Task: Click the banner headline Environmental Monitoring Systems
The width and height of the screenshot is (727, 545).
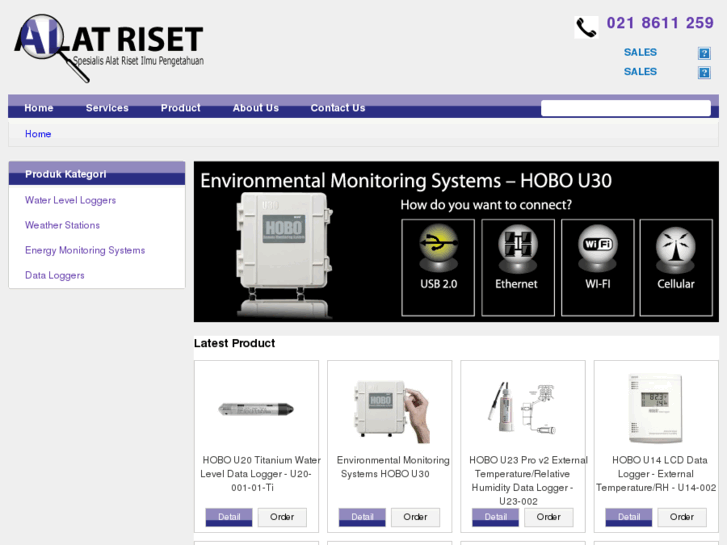Action: click(406, 181)
